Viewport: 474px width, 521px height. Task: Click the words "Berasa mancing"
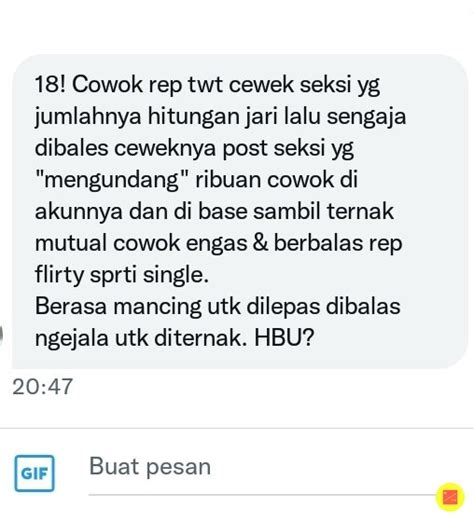[118, 306]
